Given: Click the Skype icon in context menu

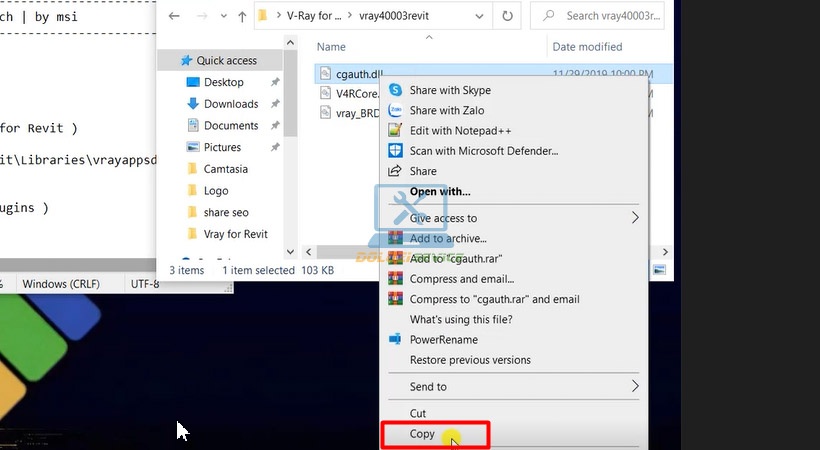Looking at the screenshot, I should click(x=395, y=90).
